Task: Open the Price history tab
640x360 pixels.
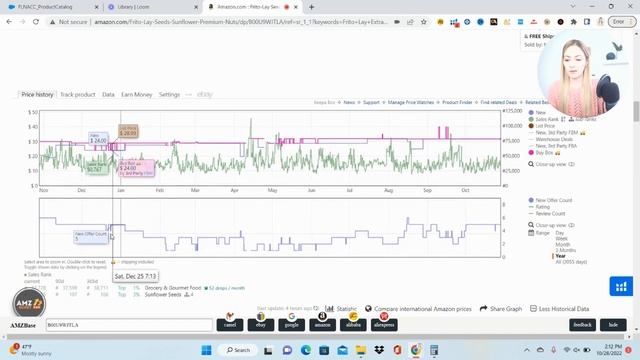Action: (x=37, y=94)
